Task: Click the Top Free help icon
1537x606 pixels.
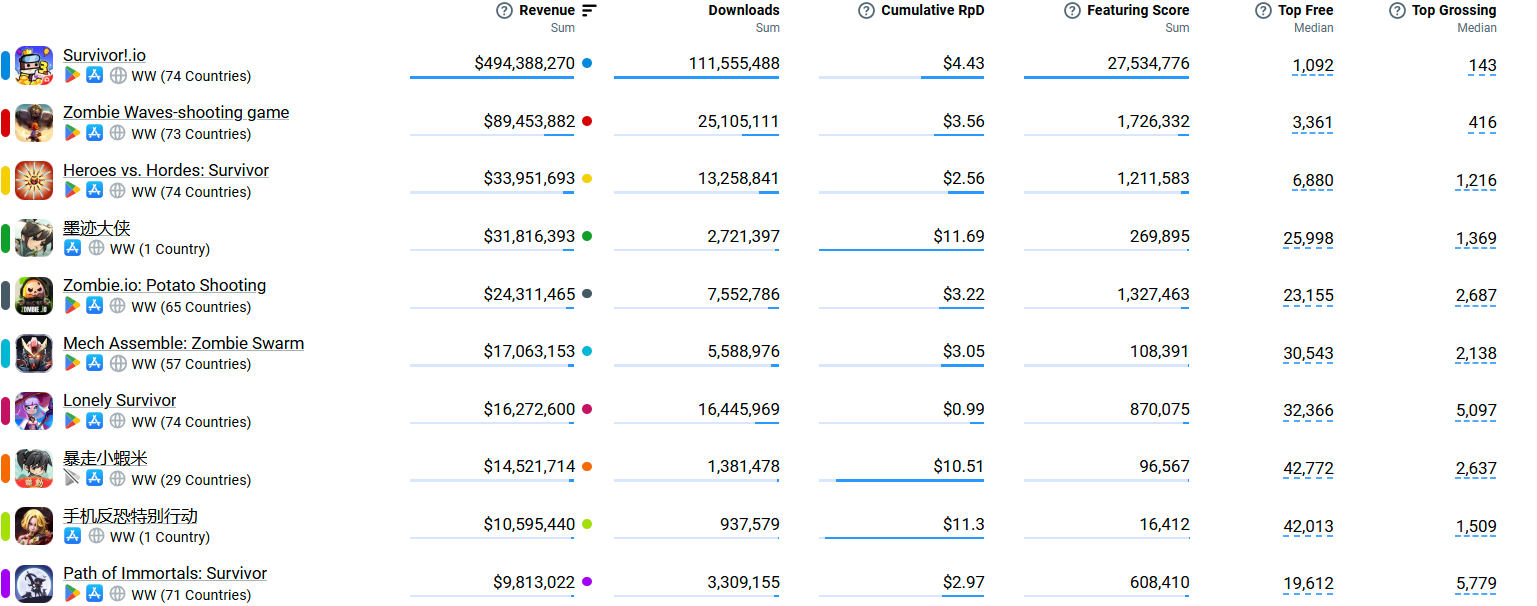Action: point(1263,11)
